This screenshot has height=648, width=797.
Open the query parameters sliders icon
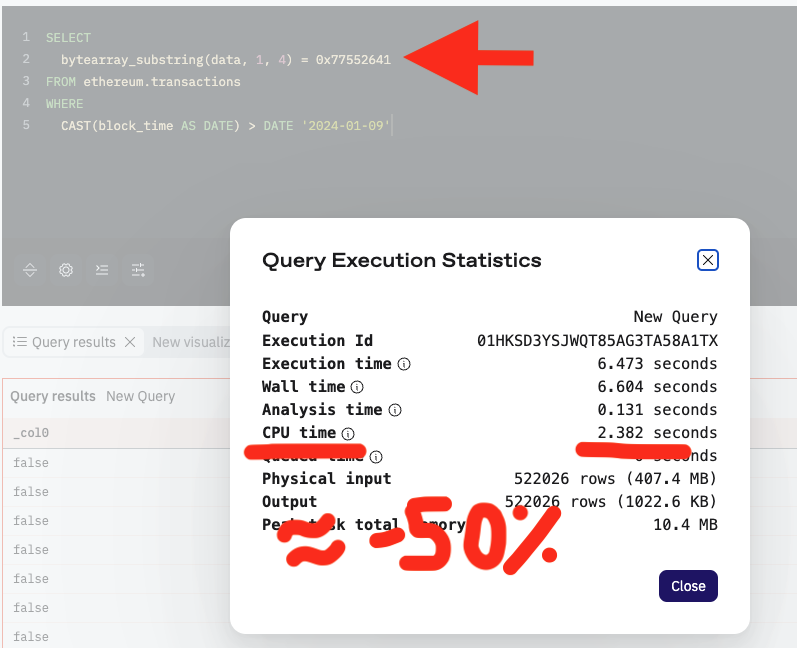138,270
